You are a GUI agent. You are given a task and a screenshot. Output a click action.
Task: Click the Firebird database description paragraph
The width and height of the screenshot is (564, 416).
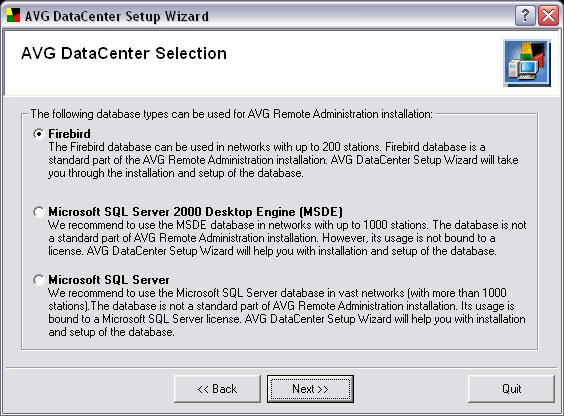(283, 160)
